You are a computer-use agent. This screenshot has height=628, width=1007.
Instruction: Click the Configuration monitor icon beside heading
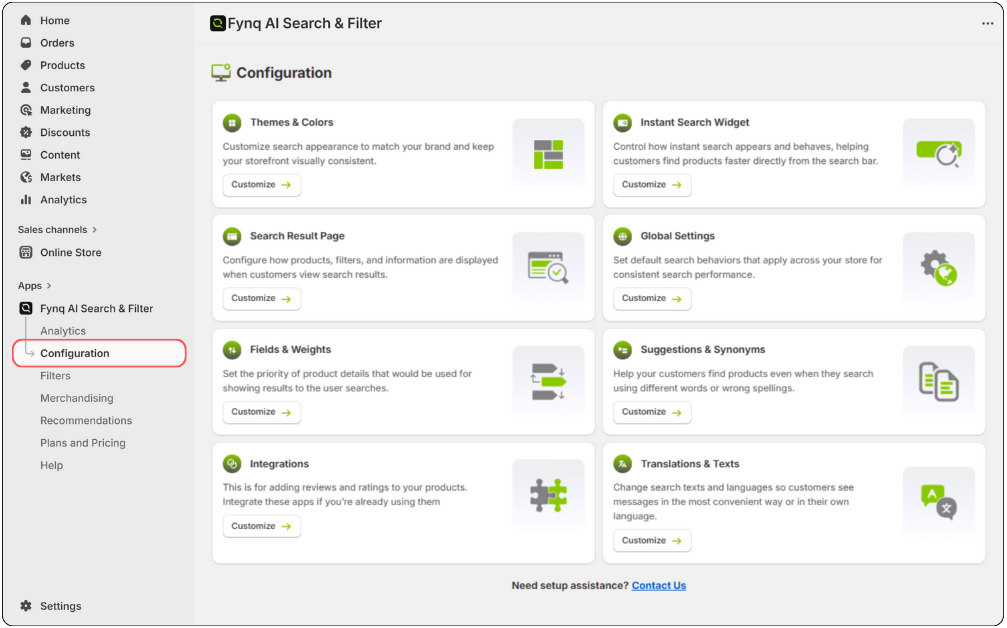coord(221,73)
